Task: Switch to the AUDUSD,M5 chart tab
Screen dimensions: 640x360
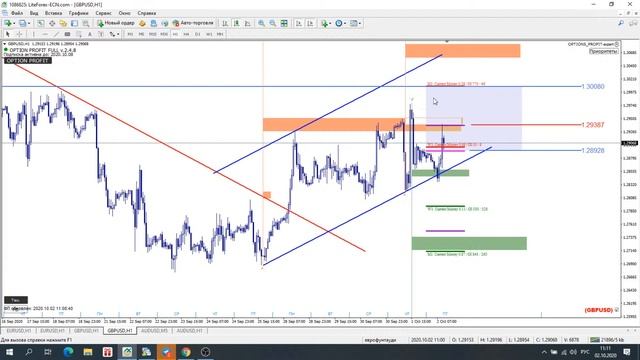Action: (x=154, y=331)
